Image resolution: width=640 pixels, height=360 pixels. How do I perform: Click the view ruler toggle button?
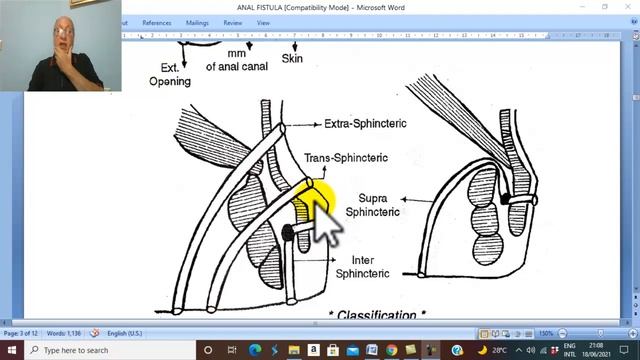pos(636,36)
